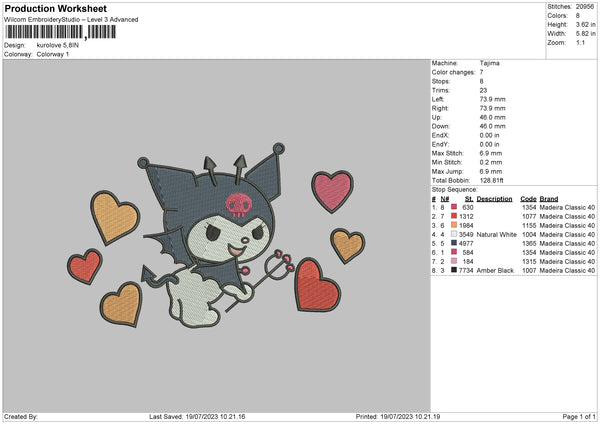Click the barcode under the worksheet title
This screenshot has height=424, width=600.
tap(60, 32)
